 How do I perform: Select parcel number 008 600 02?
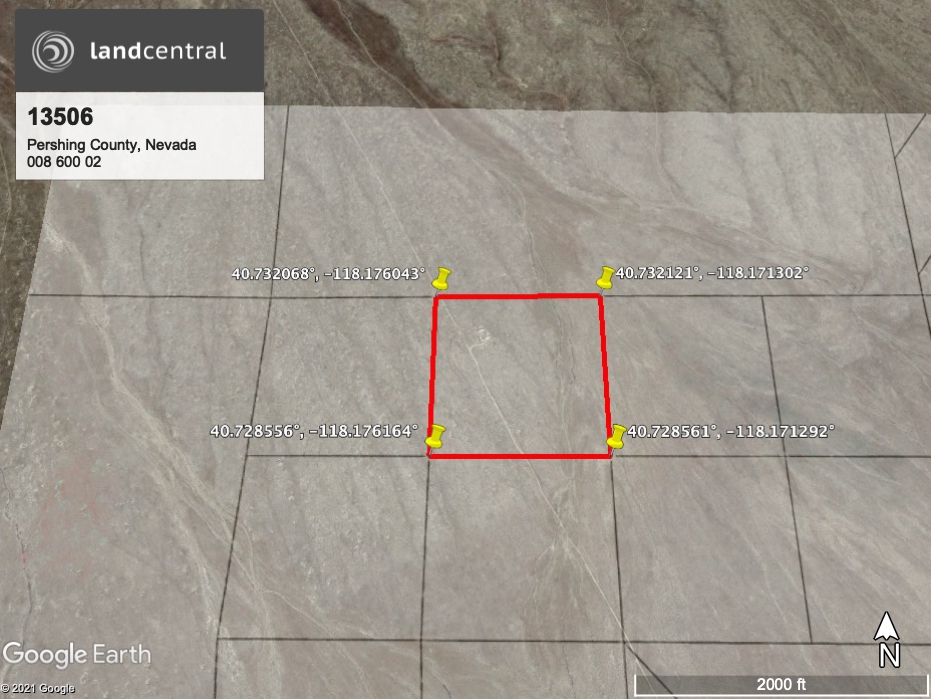[x=64, y=161]
